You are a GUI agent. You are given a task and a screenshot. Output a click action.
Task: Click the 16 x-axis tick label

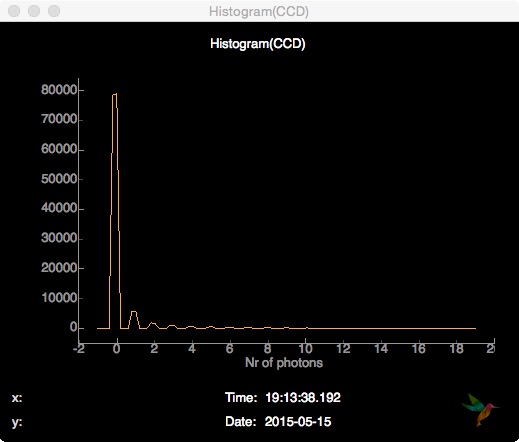point(419,349)
